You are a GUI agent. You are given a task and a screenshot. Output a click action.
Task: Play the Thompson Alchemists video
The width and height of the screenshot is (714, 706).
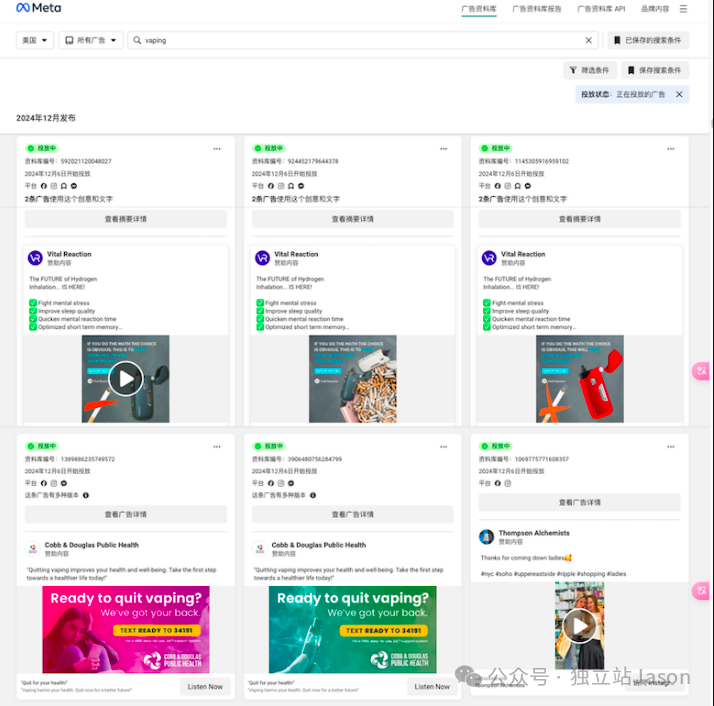pos(579,625)
